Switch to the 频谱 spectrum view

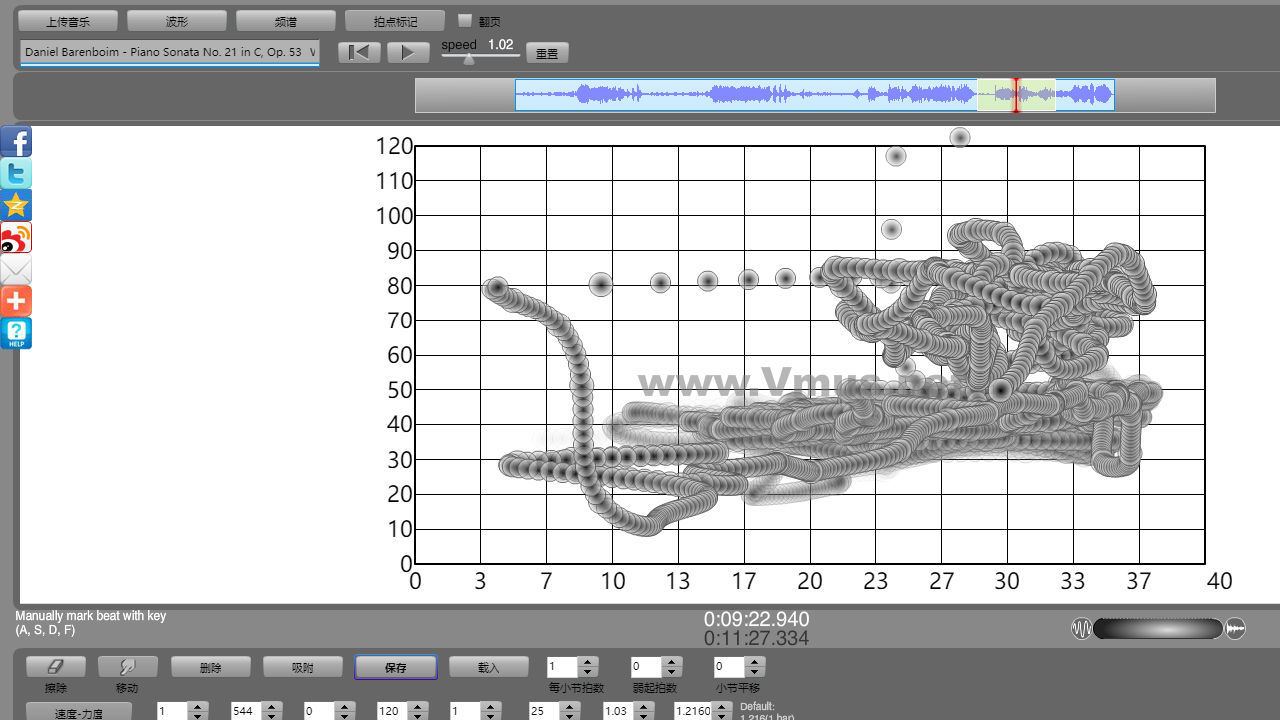coord(285,21)
